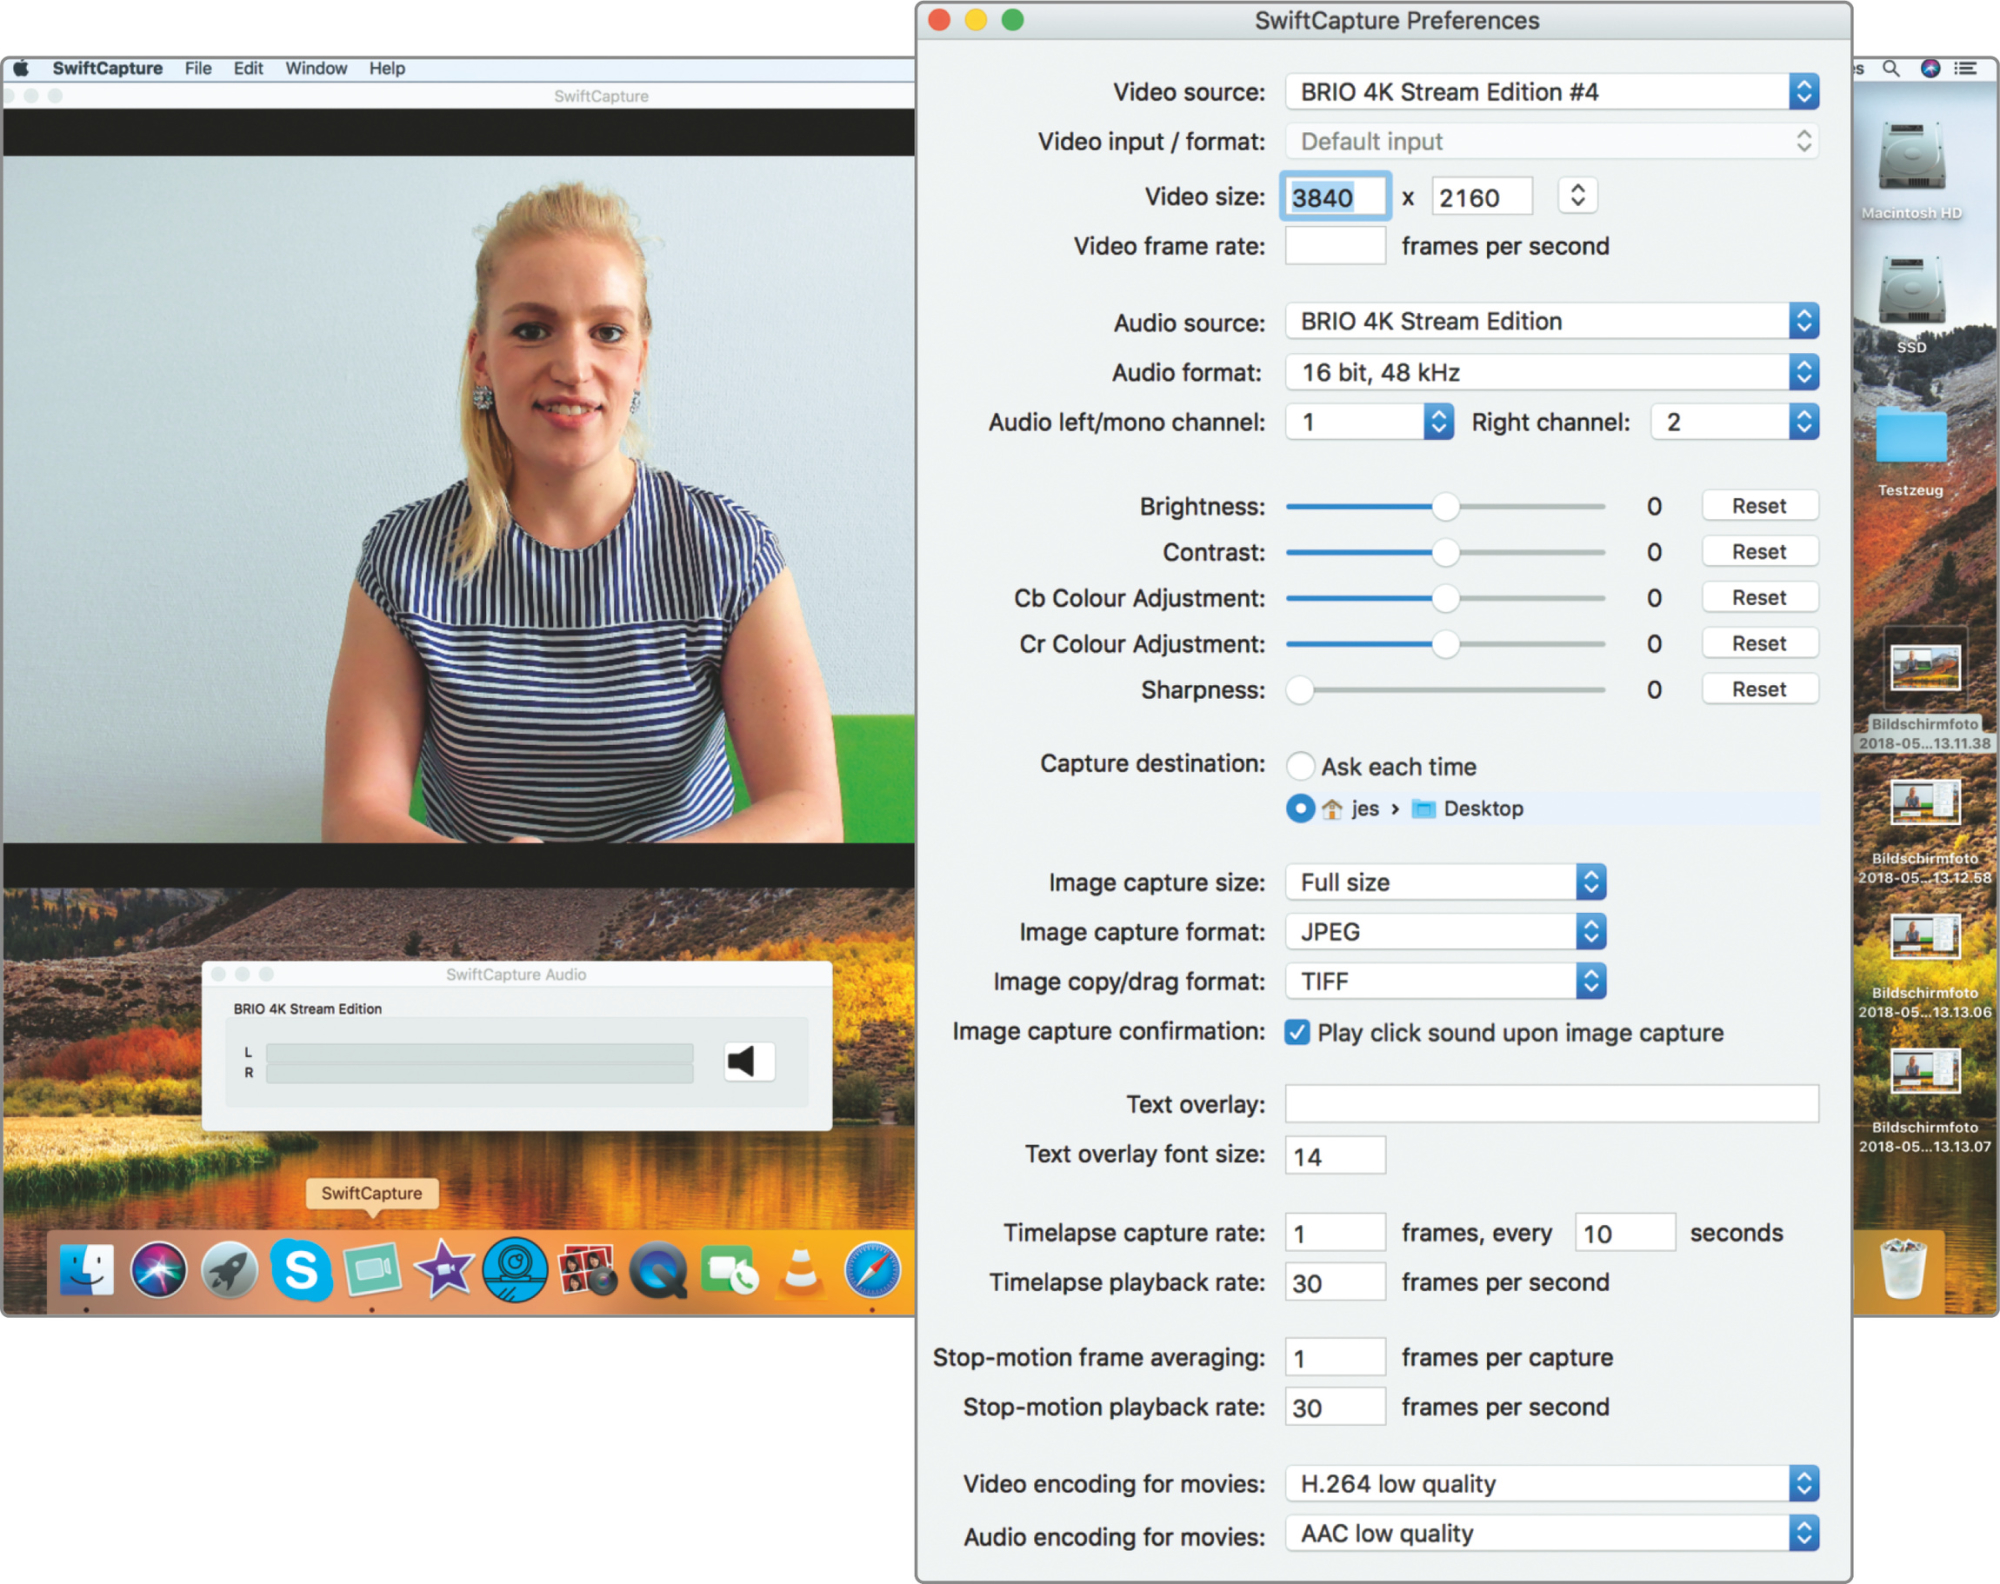
Task: Select the Ask each time radio option
Action: (1300, 767)
